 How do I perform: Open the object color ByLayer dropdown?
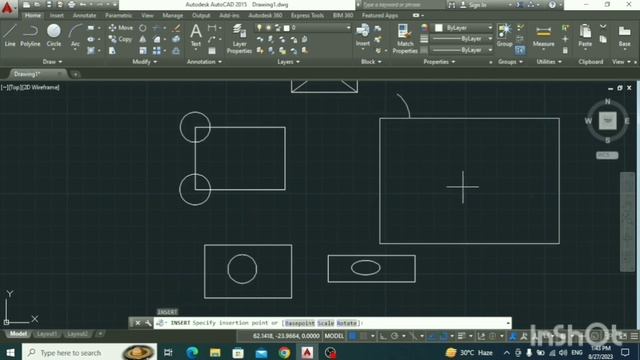pyautogui.click(x=464, y=28)
